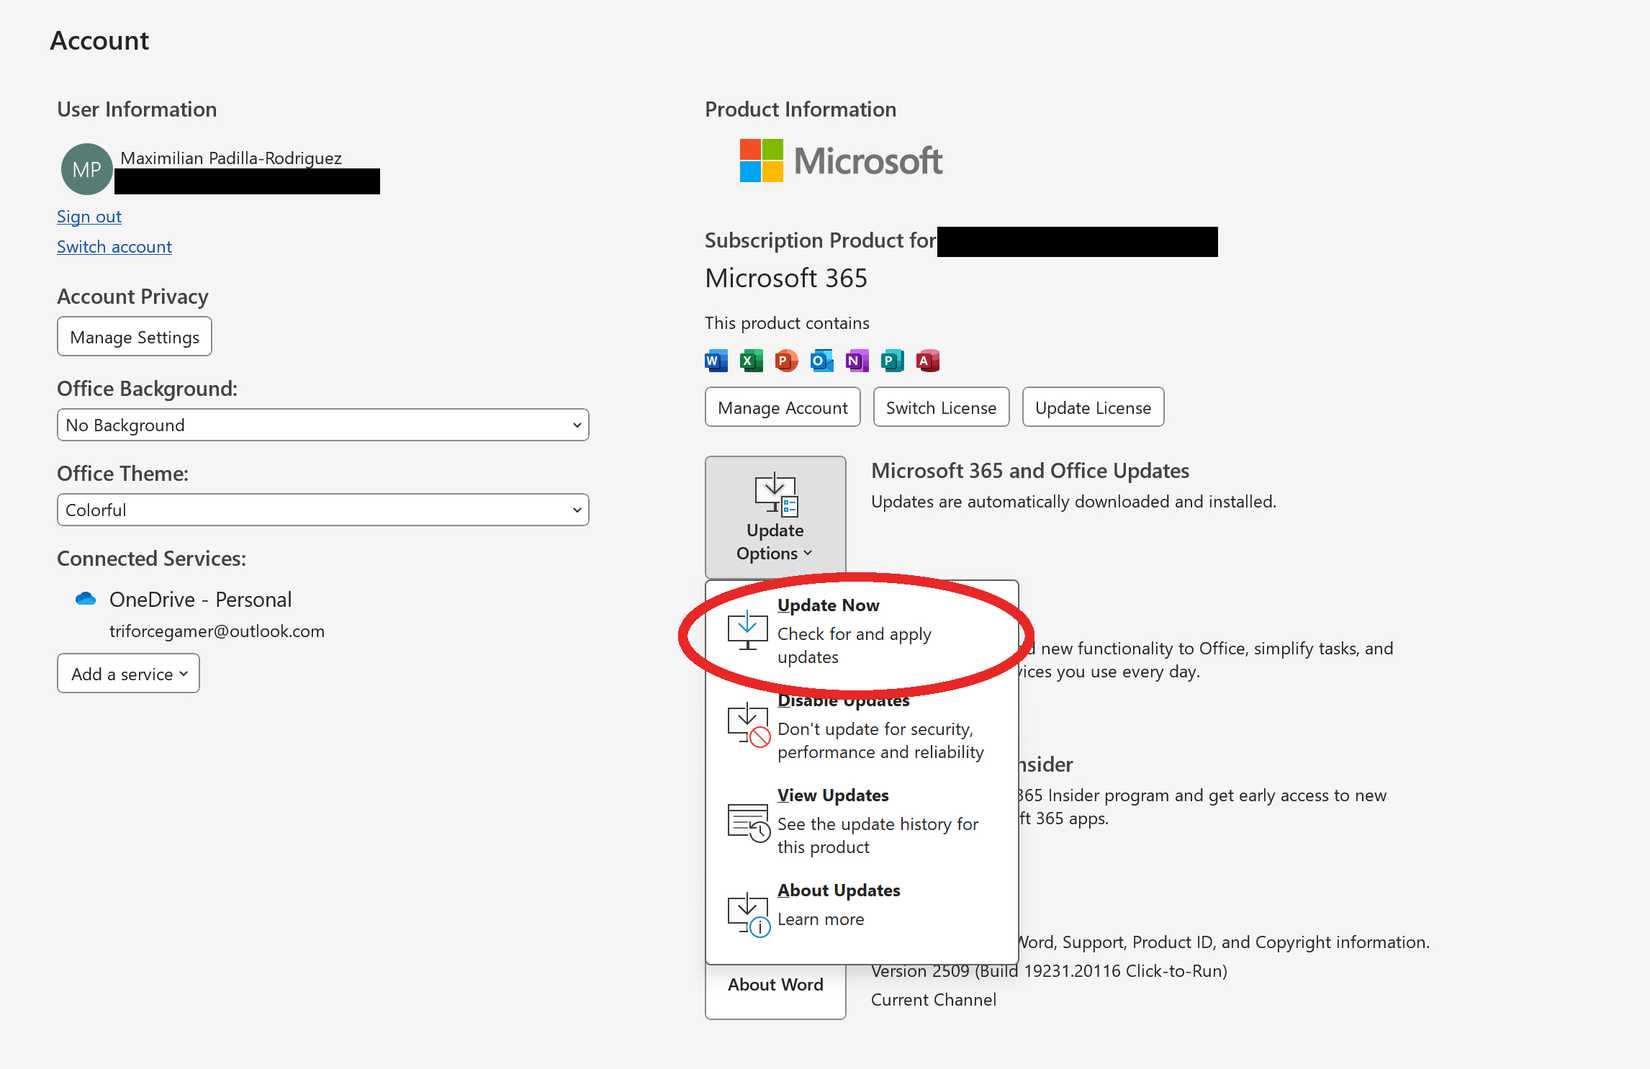Screen dimensions: 1650x1069
Task: Open View Updates history
Action: pyautogui.click(x=855, y=820)
